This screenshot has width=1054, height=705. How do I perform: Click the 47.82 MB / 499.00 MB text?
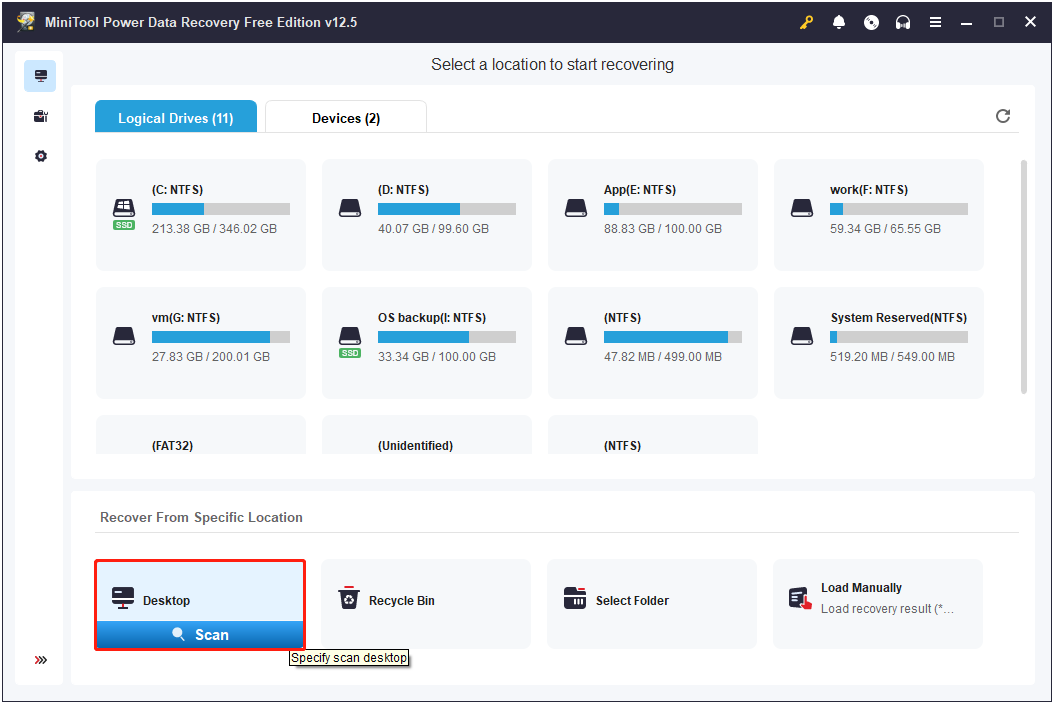click(x=663, y=356)
